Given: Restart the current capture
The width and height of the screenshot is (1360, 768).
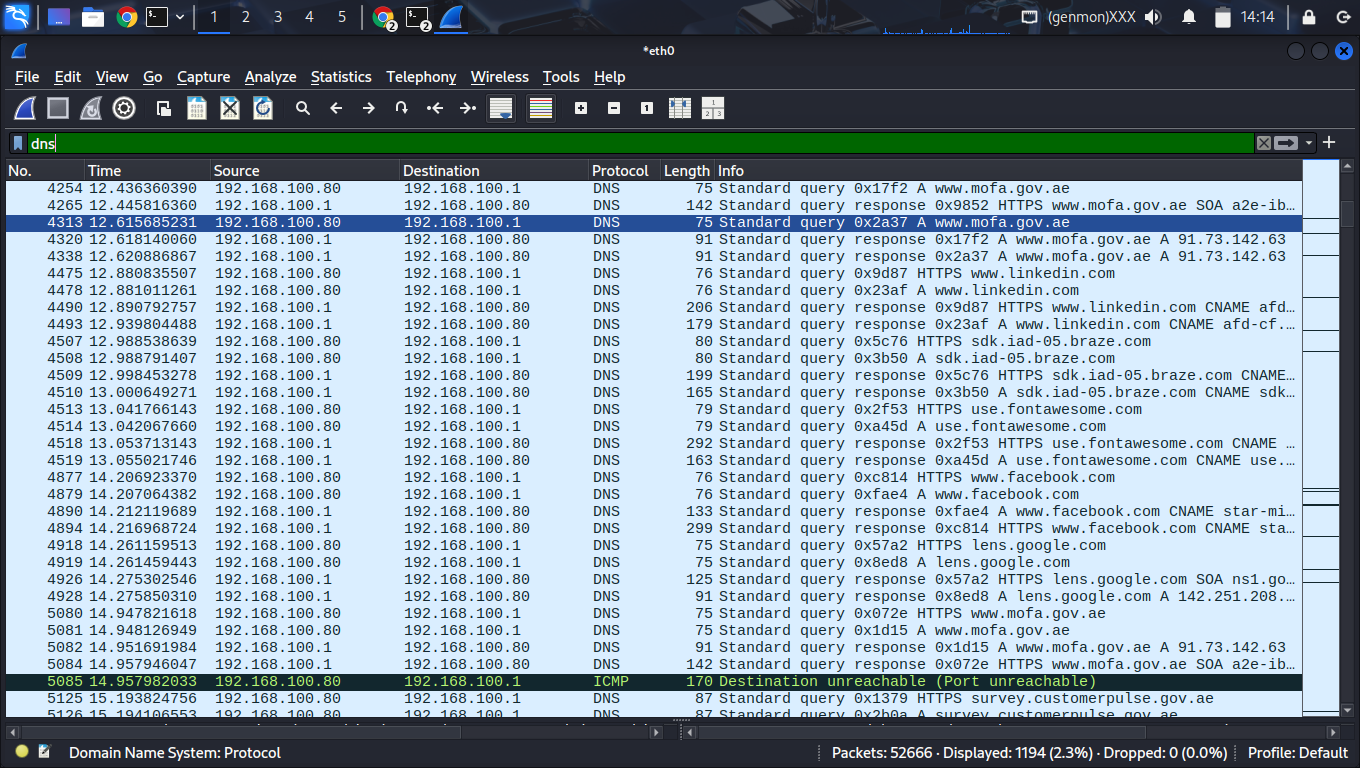Looking at the screenshot, I should tap(91, 108).
